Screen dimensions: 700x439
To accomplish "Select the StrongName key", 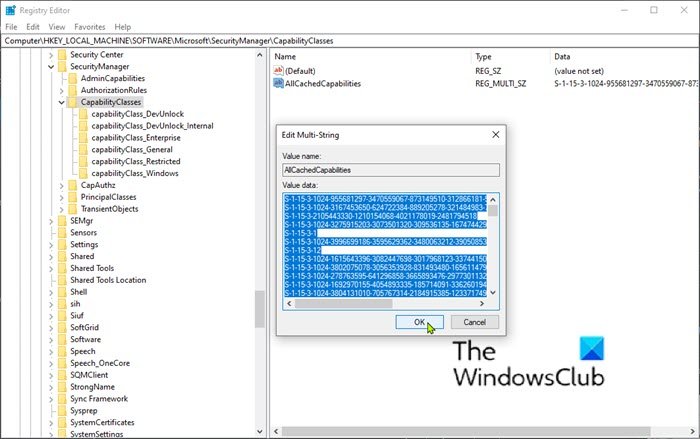I will point(92,387).
